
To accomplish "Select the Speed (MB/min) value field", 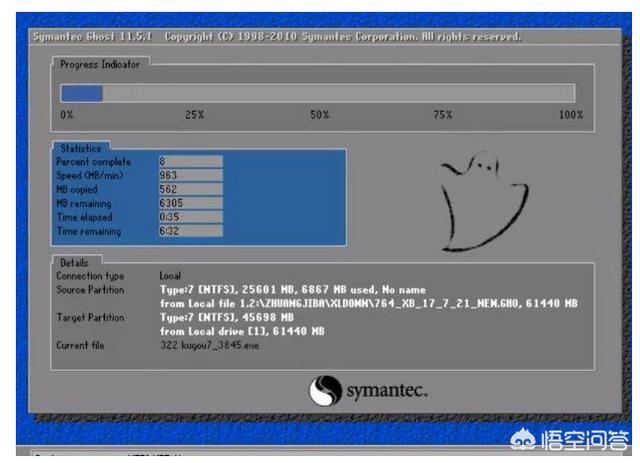I will pos(190,174).
